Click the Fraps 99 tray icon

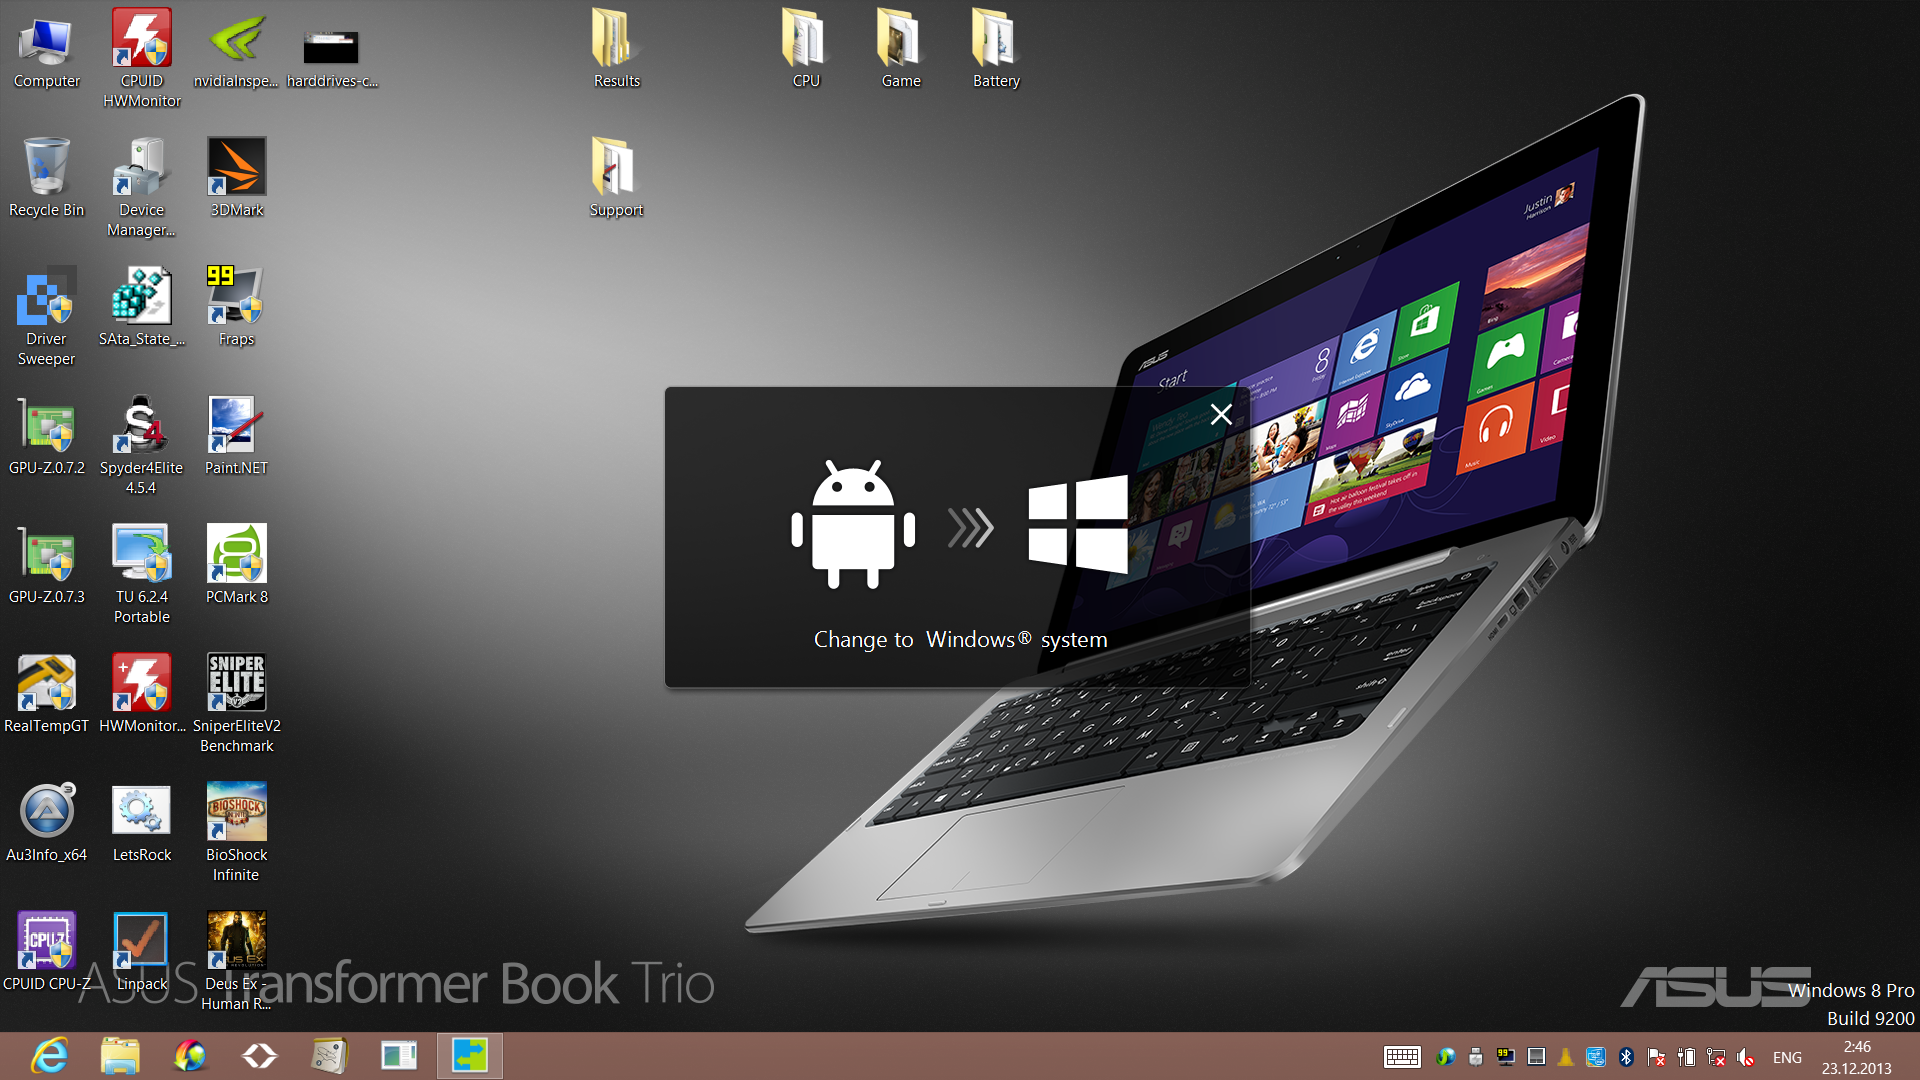[x=1506, y=1057]
